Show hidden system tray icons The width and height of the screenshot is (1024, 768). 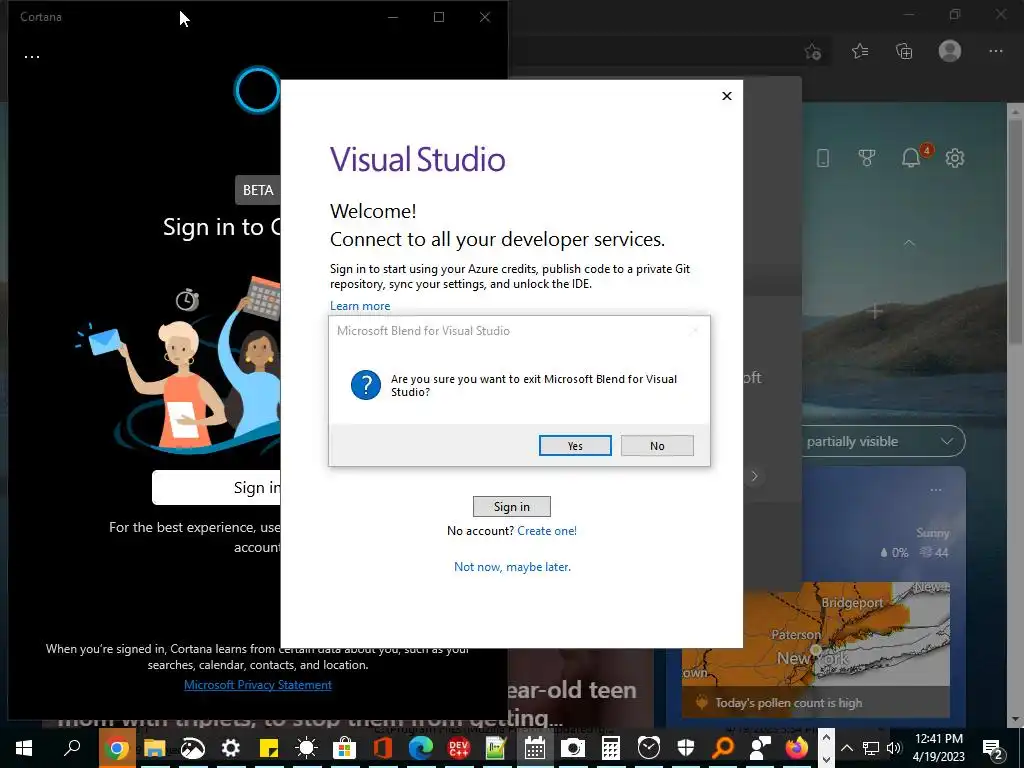(x=847, y=748)
